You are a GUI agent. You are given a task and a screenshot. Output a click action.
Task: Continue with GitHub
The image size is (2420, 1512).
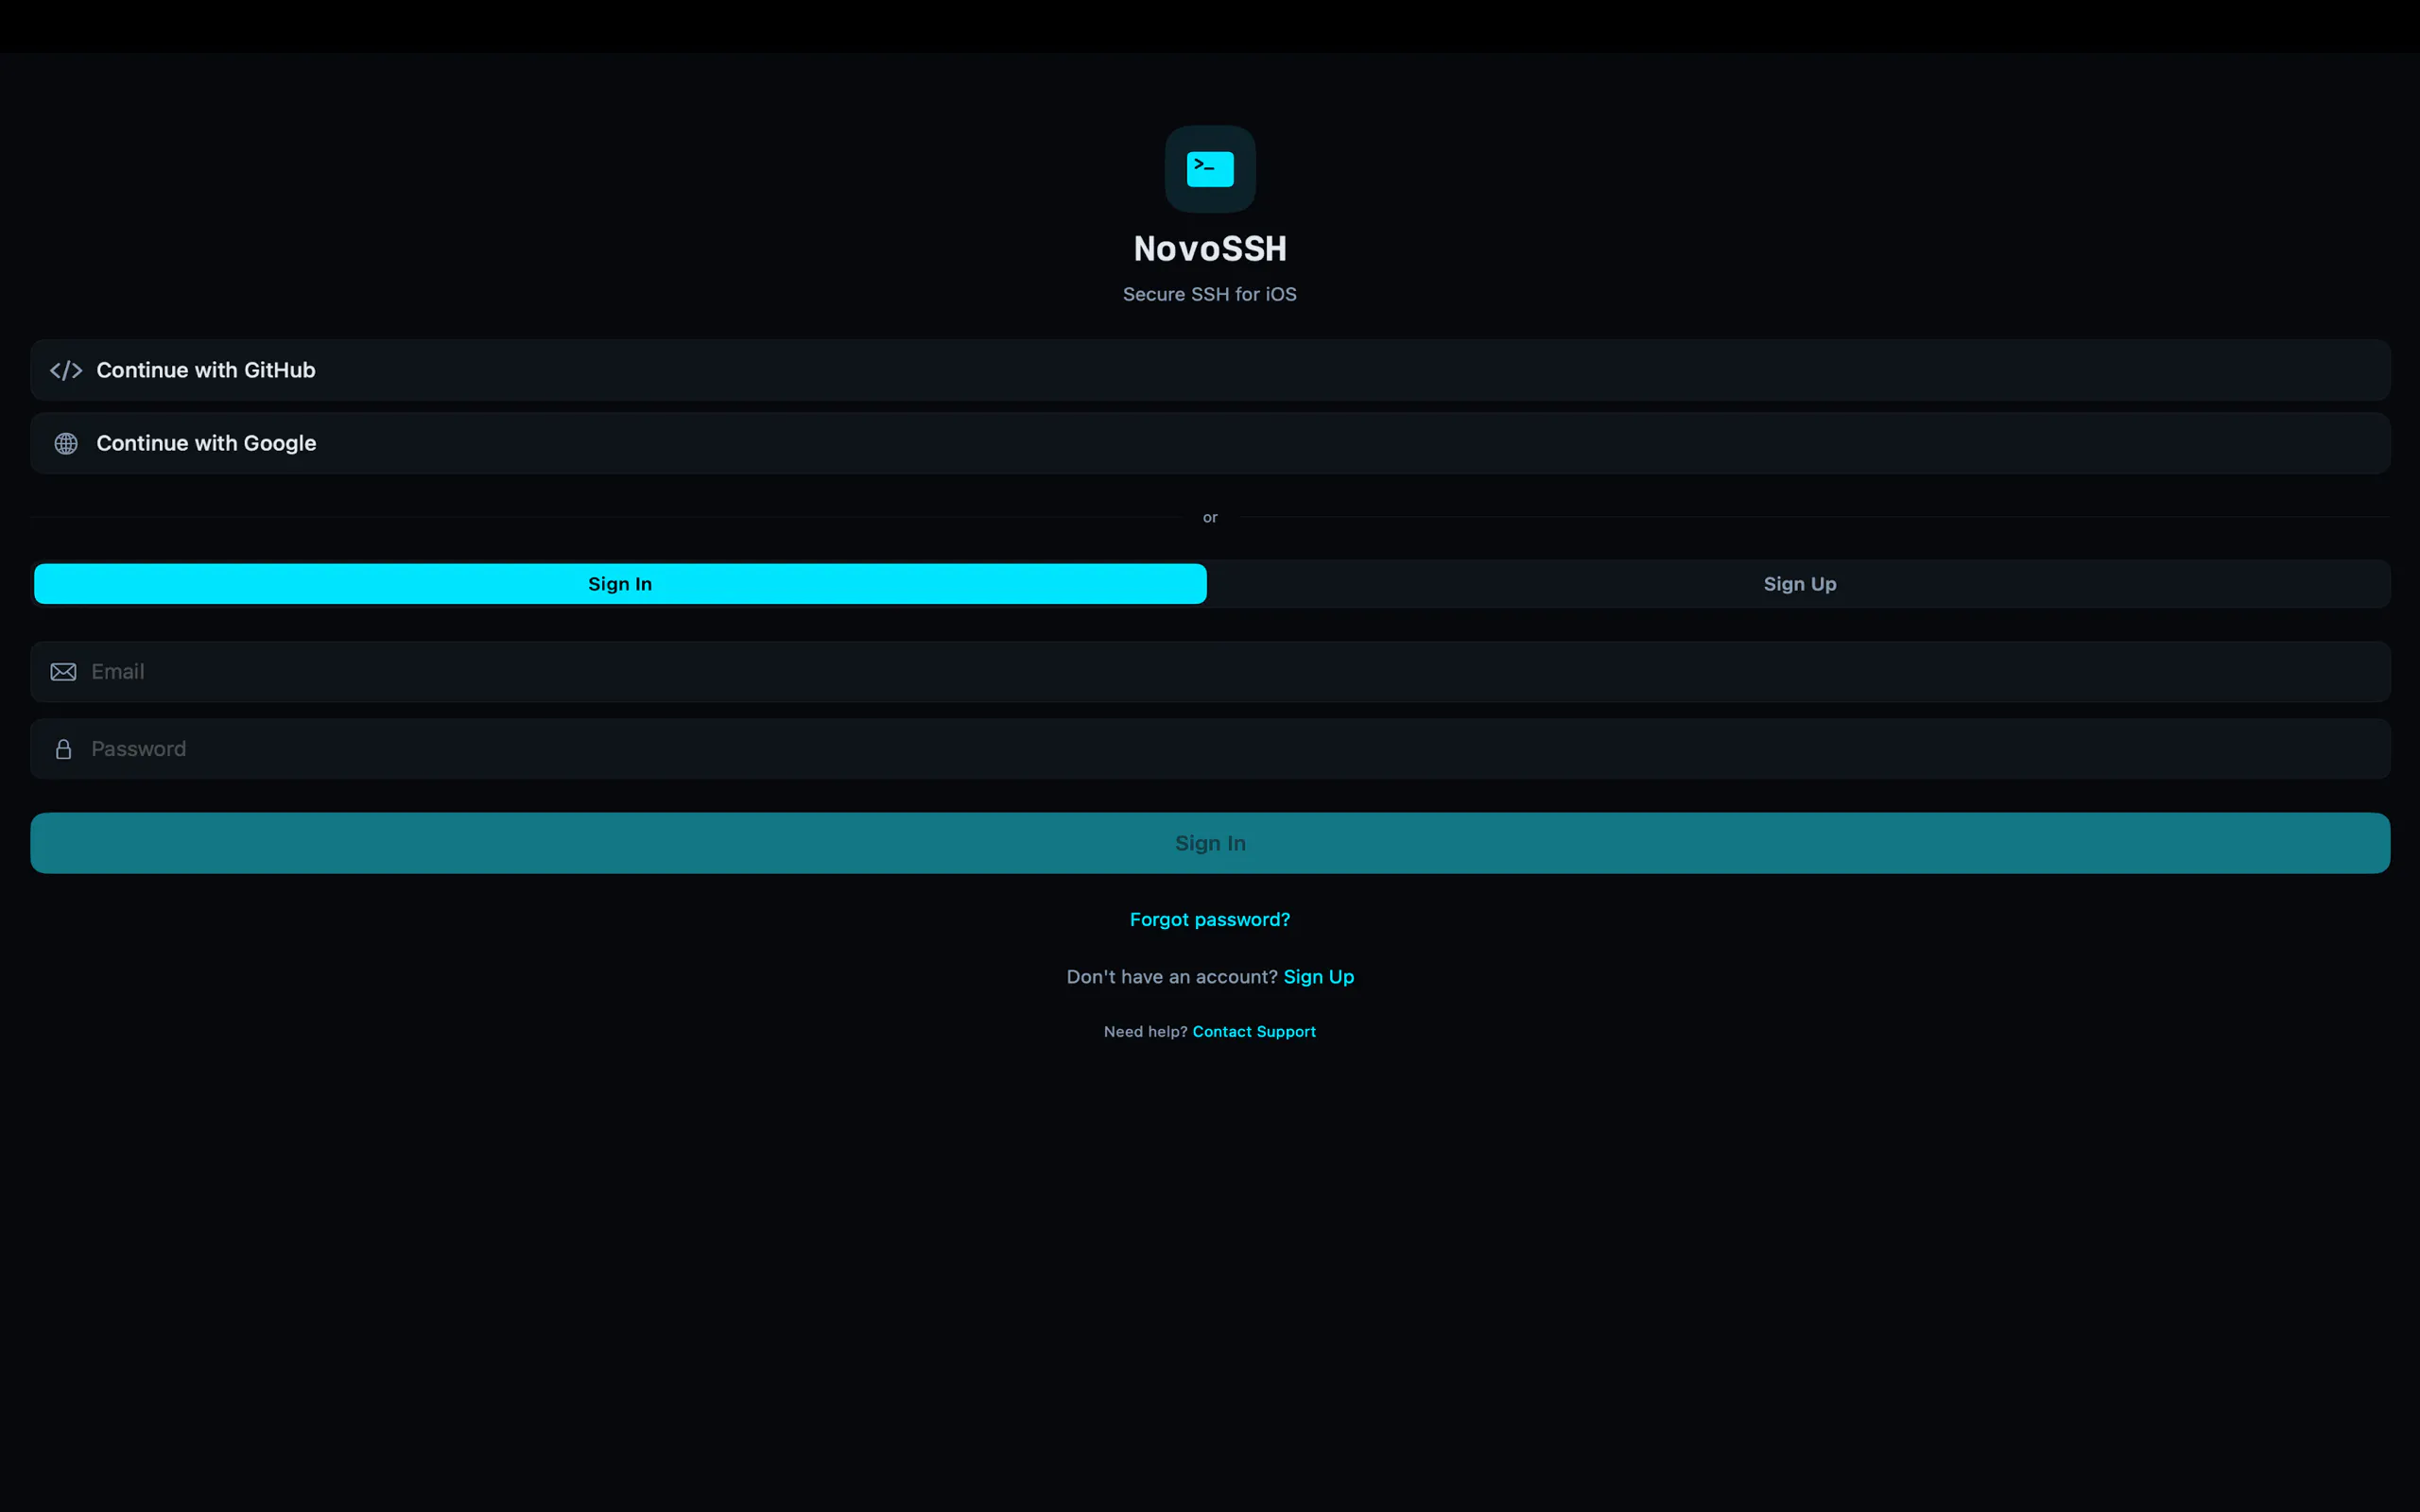point(1210,370)
